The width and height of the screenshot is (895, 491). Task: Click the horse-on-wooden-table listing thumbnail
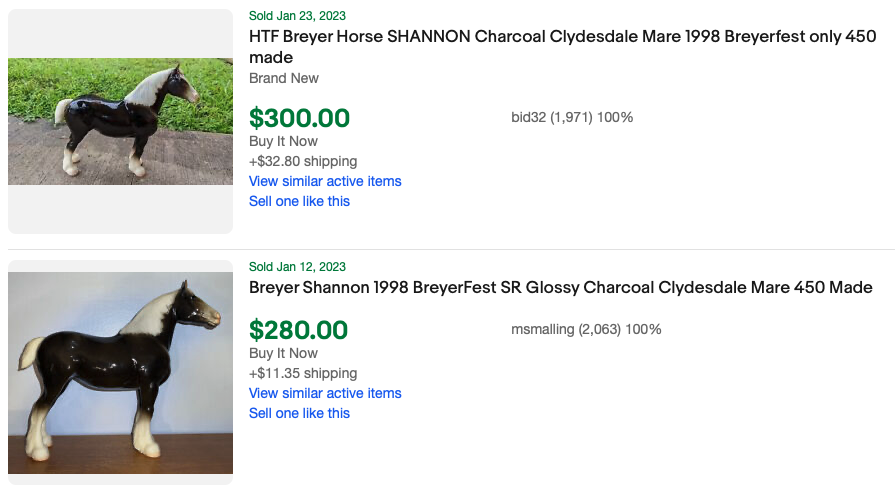pyautogui.click(x=120, y=372)
